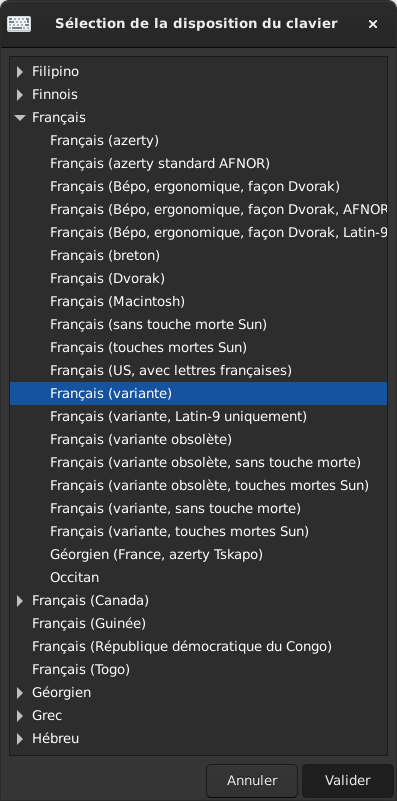Select the top-level Géorgien row
The image size is (397, 801).
pyautogui.click(x=198, y=692)
